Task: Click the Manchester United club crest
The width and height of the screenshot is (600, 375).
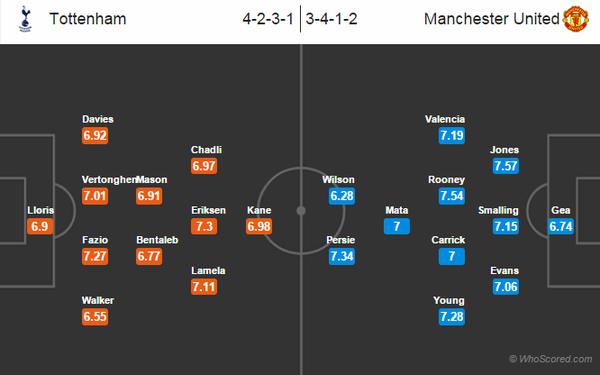Action: 576,19
